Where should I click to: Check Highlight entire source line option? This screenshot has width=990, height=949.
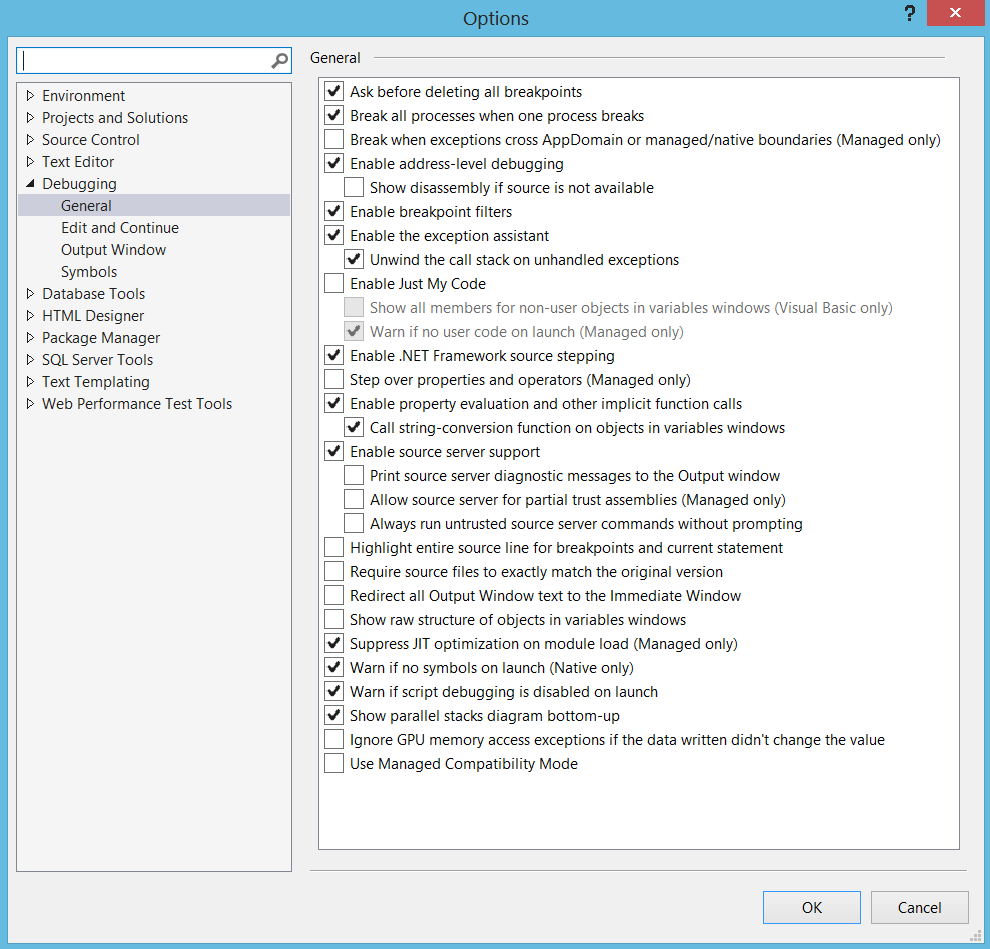[334, 548]
